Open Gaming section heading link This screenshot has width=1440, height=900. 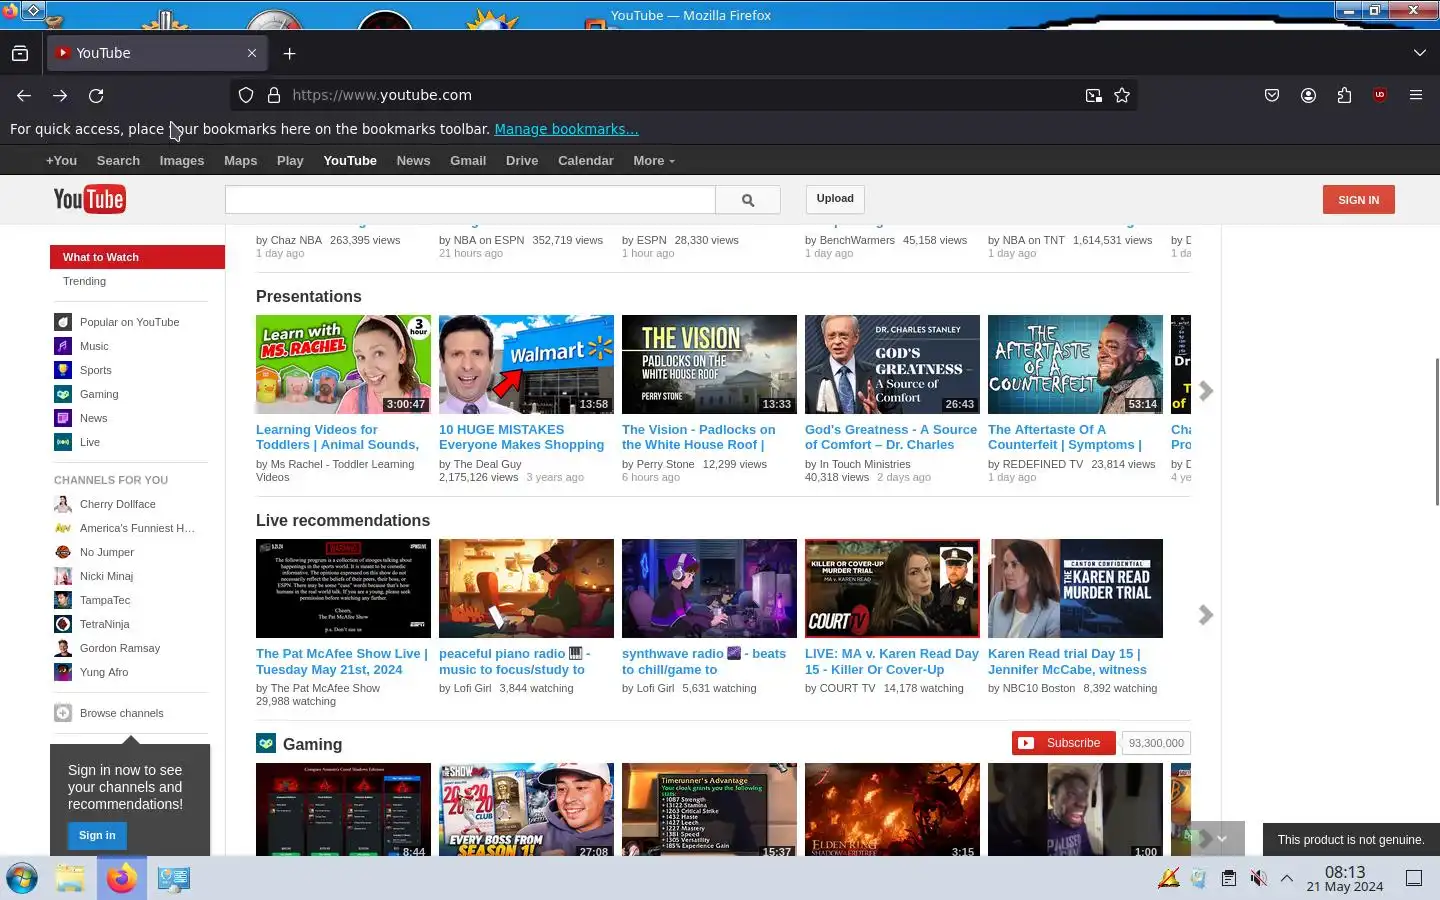click(x=312, y=744)
